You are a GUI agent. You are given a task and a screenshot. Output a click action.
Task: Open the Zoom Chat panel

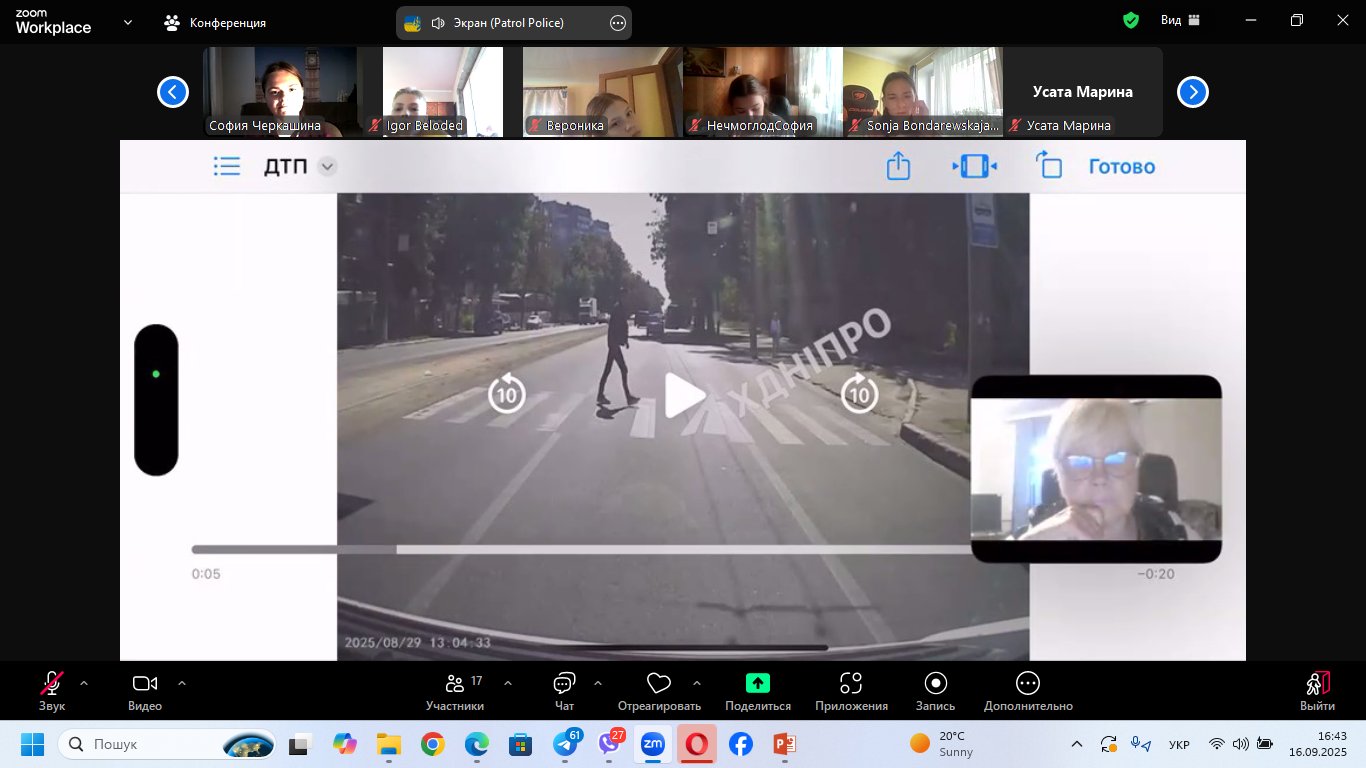(x=564, y=691)
